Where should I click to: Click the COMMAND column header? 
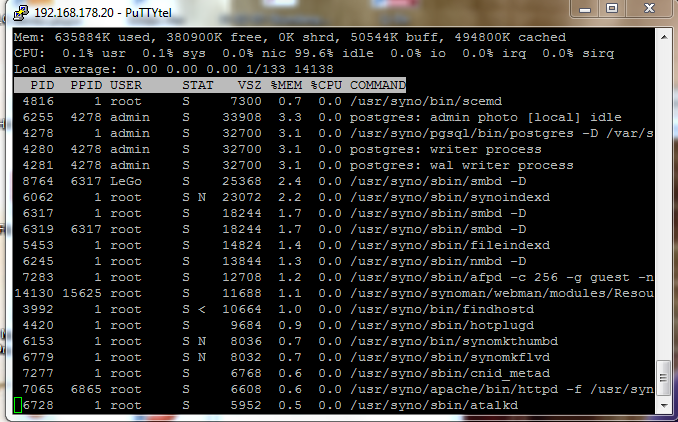(378, 85)
